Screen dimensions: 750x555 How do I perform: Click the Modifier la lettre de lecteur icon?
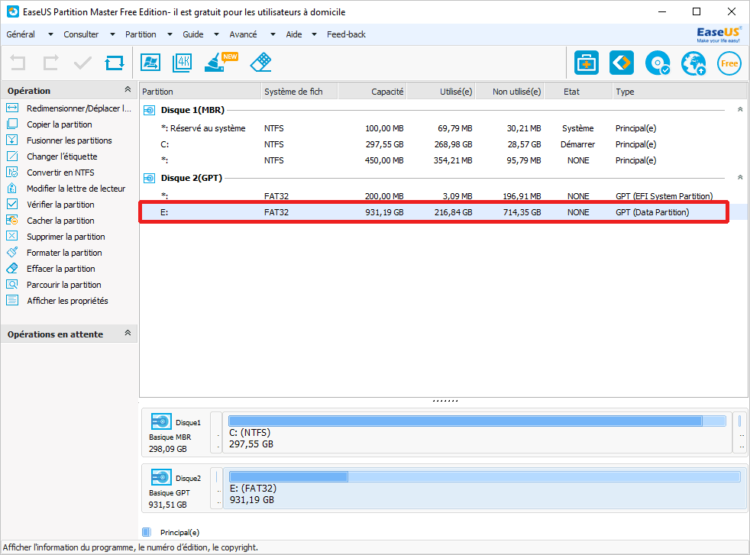12,189
